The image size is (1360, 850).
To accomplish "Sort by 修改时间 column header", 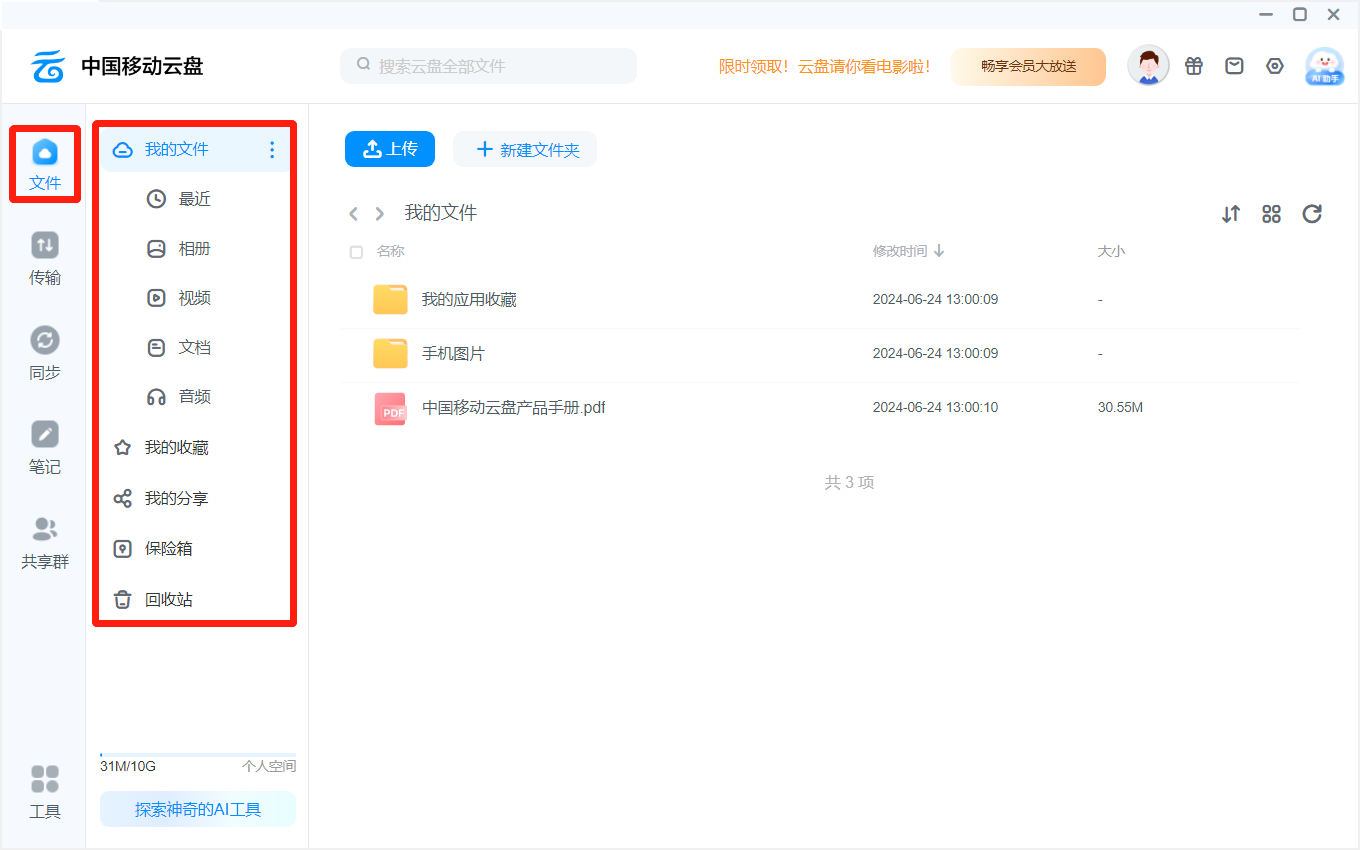I will 909,251.
